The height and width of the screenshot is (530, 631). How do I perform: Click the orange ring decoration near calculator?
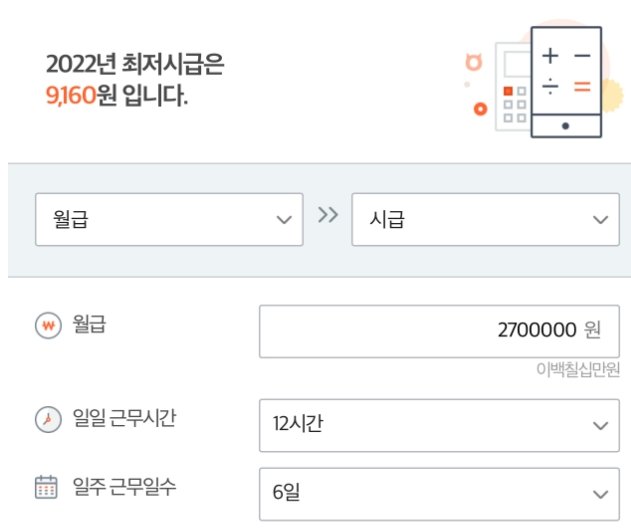click(x=480, y=109)
